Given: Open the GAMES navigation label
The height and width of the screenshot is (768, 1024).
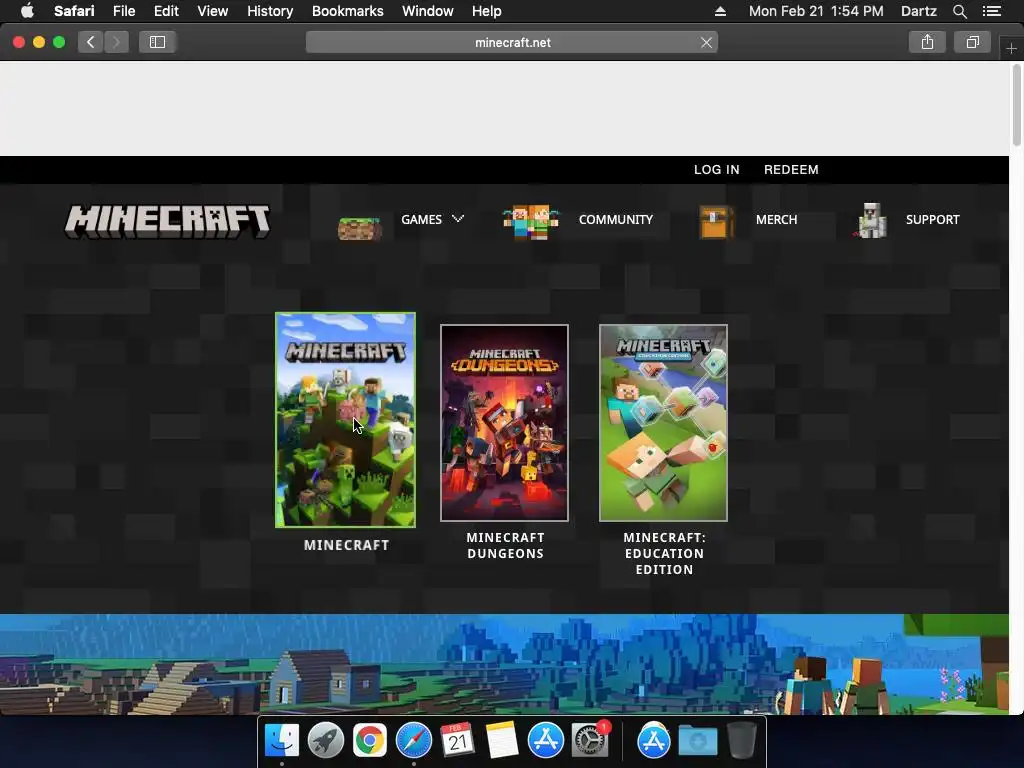Looking at the screenshot, I should coord(421,219).
